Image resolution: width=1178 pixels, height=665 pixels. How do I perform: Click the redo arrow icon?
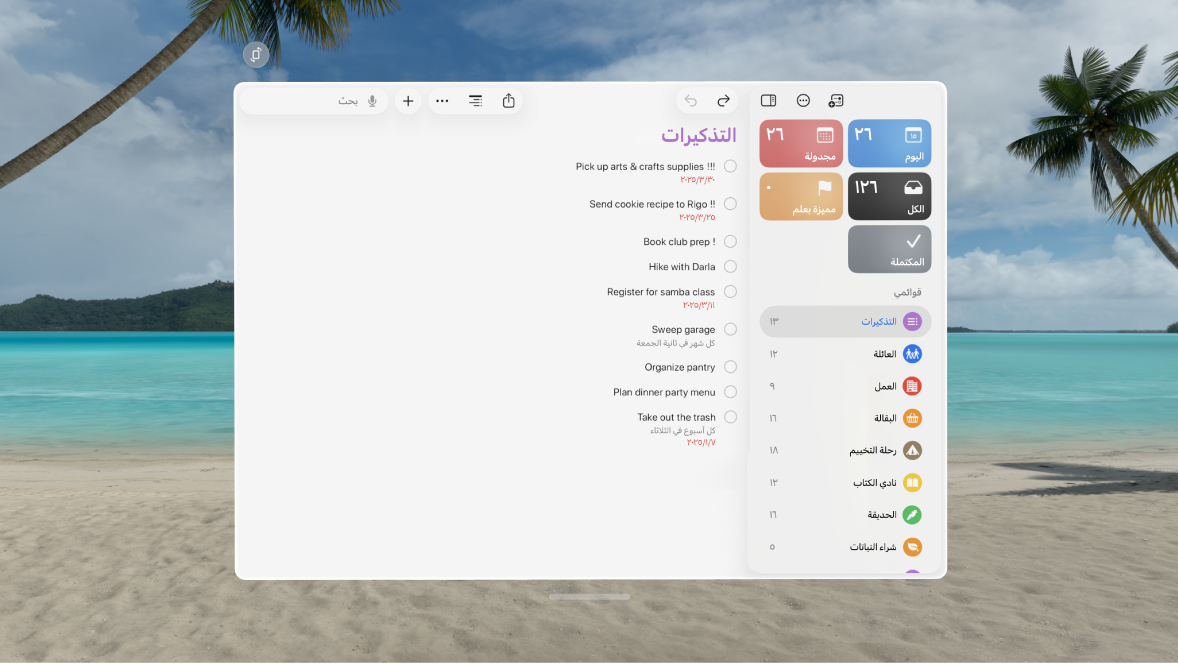coord(723,100)
